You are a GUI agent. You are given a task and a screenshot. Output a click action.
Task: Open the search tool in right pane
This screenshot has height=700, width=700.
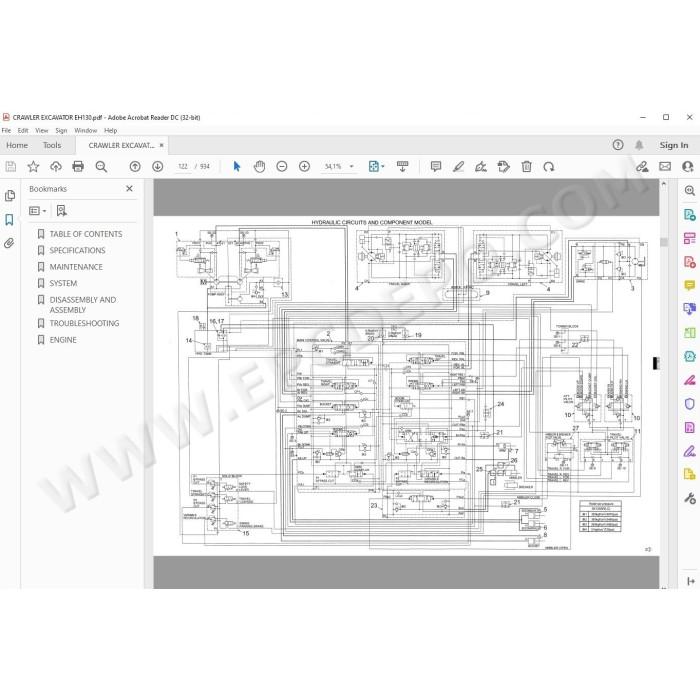click(x=689, y=191)
